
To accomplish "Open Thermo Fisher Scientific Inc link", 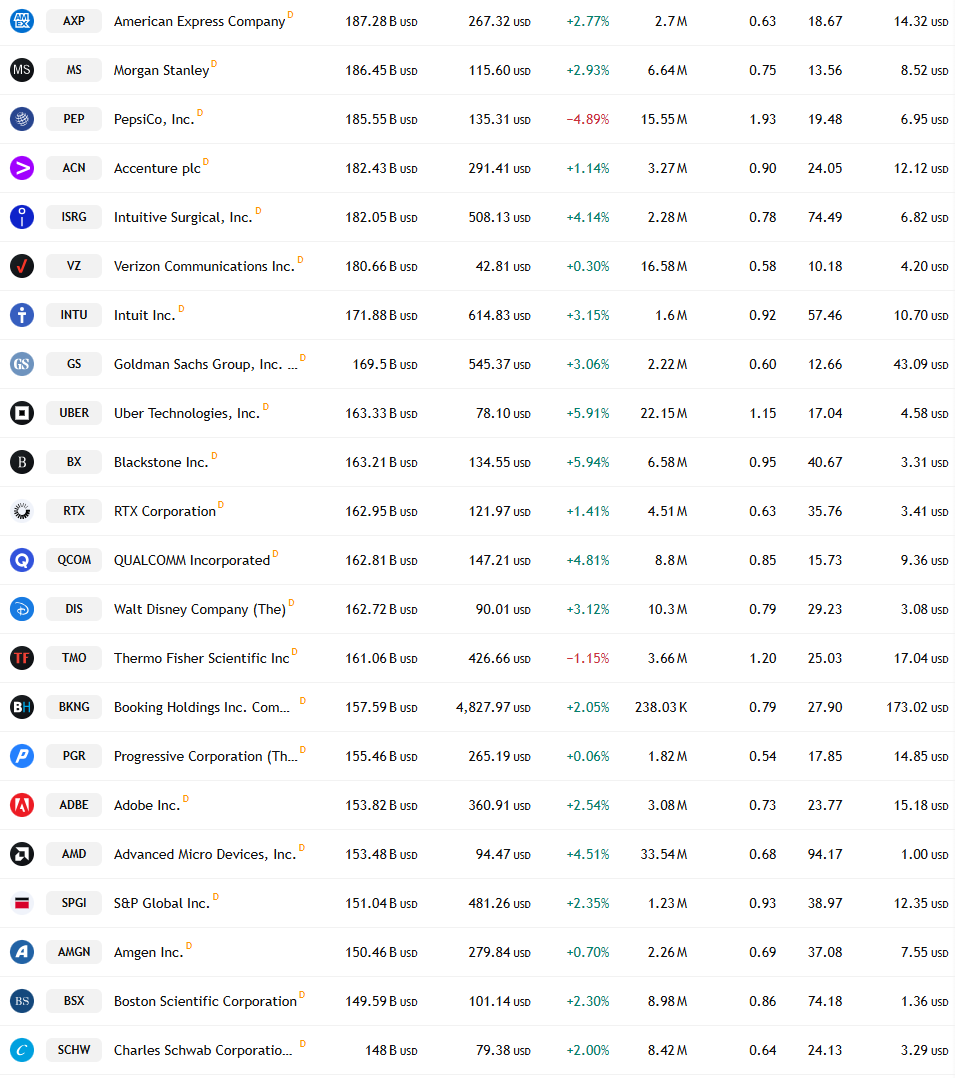I will tap(201, 659).
